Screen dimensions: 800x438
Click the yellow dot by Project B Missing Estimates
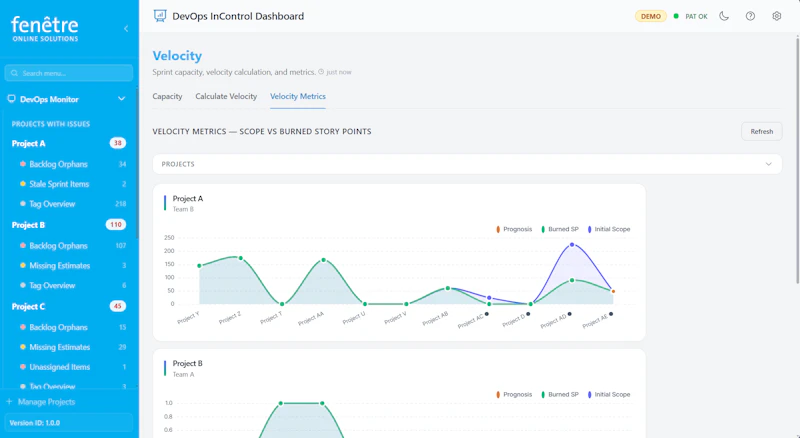[x=22, y=265]
